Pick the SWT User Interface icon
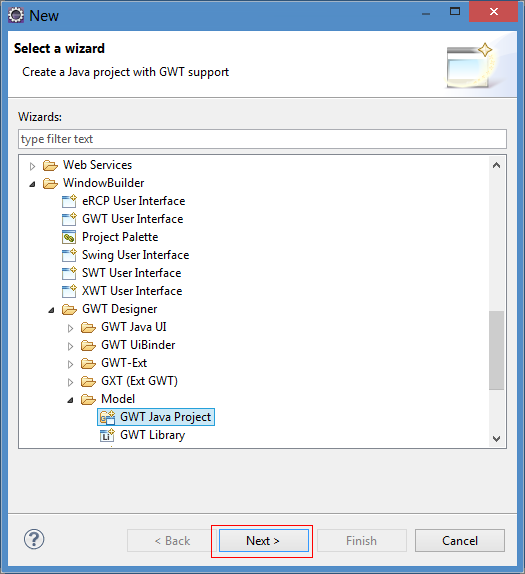Screen dimensions: 525x574 tap(69, 273)
